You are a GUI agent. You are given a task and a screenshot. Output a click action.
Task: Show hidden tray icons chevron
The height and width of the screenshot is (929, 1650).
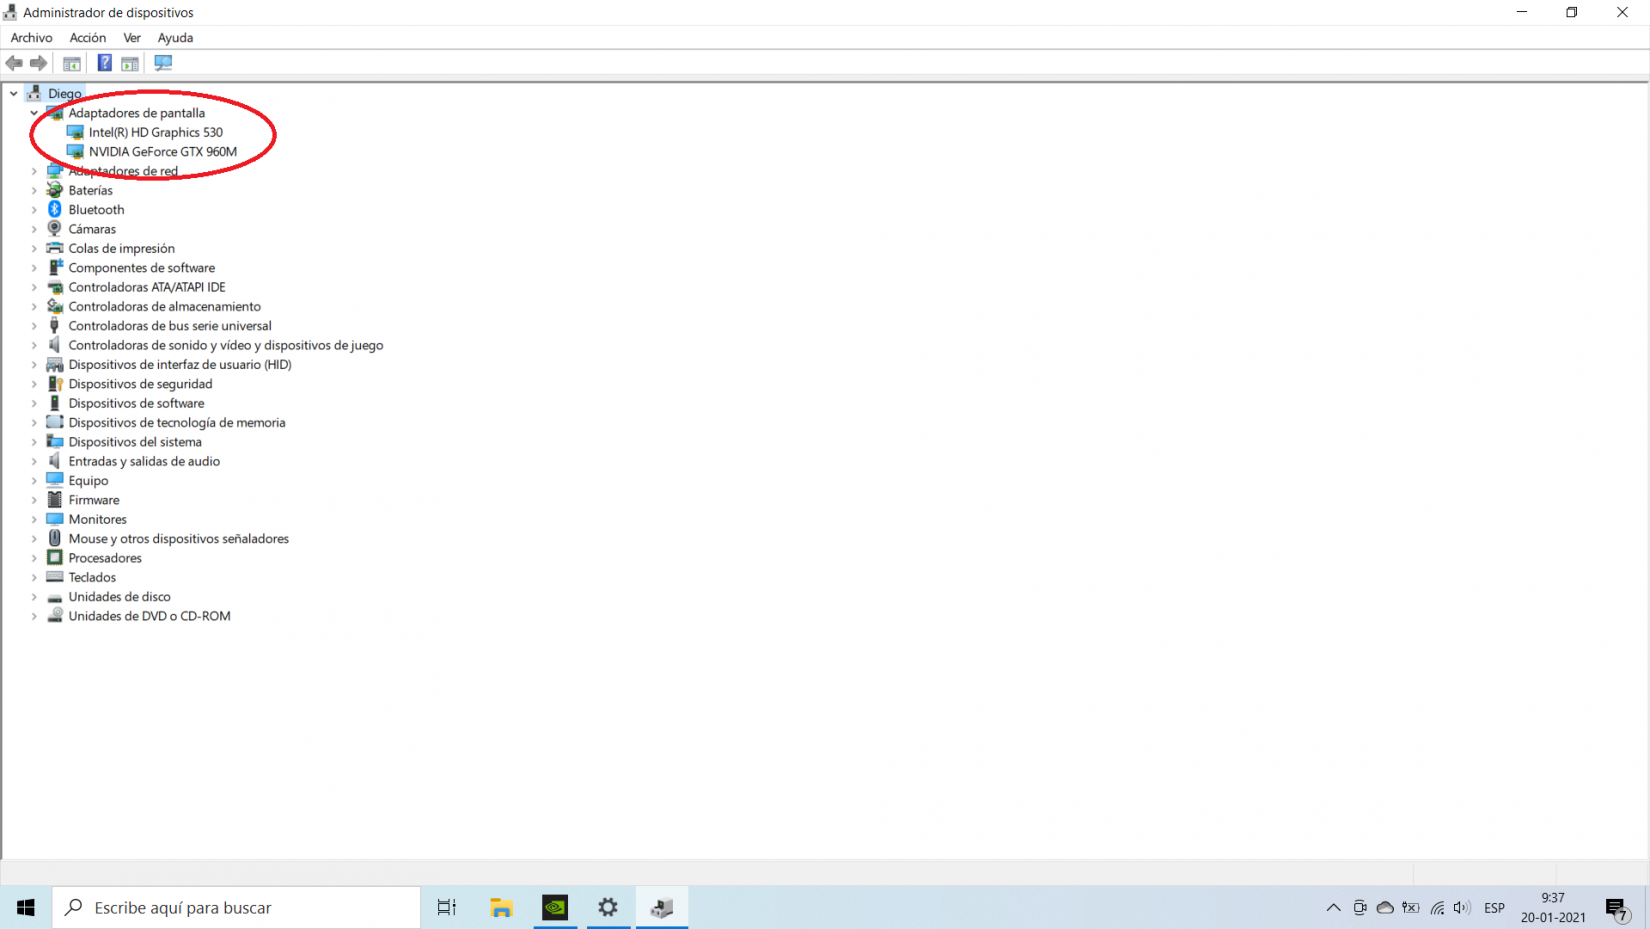[1333, 908]
